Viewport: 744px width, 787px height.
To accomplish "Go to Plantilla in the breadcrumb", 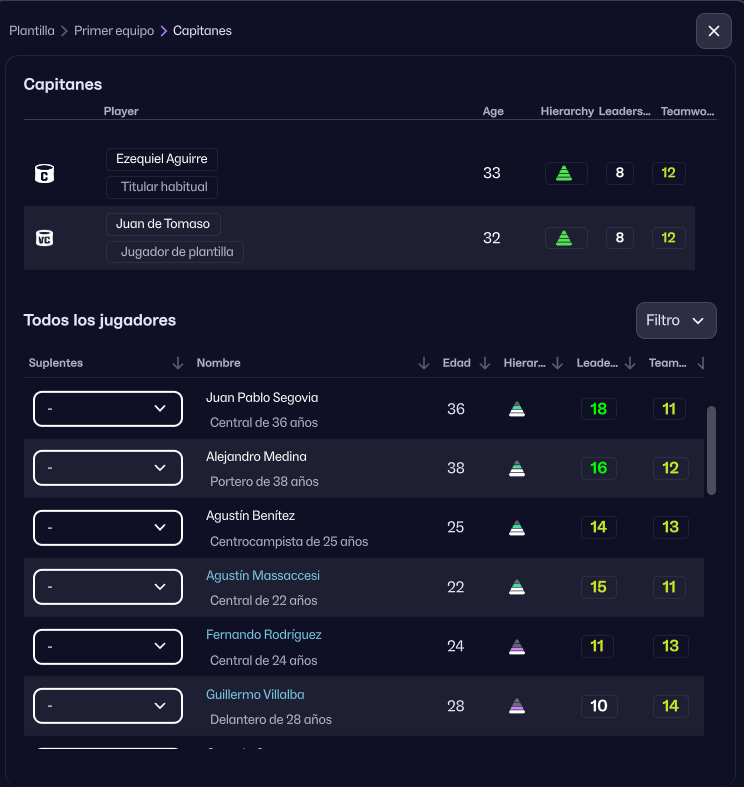I will [x=32, y=31].
